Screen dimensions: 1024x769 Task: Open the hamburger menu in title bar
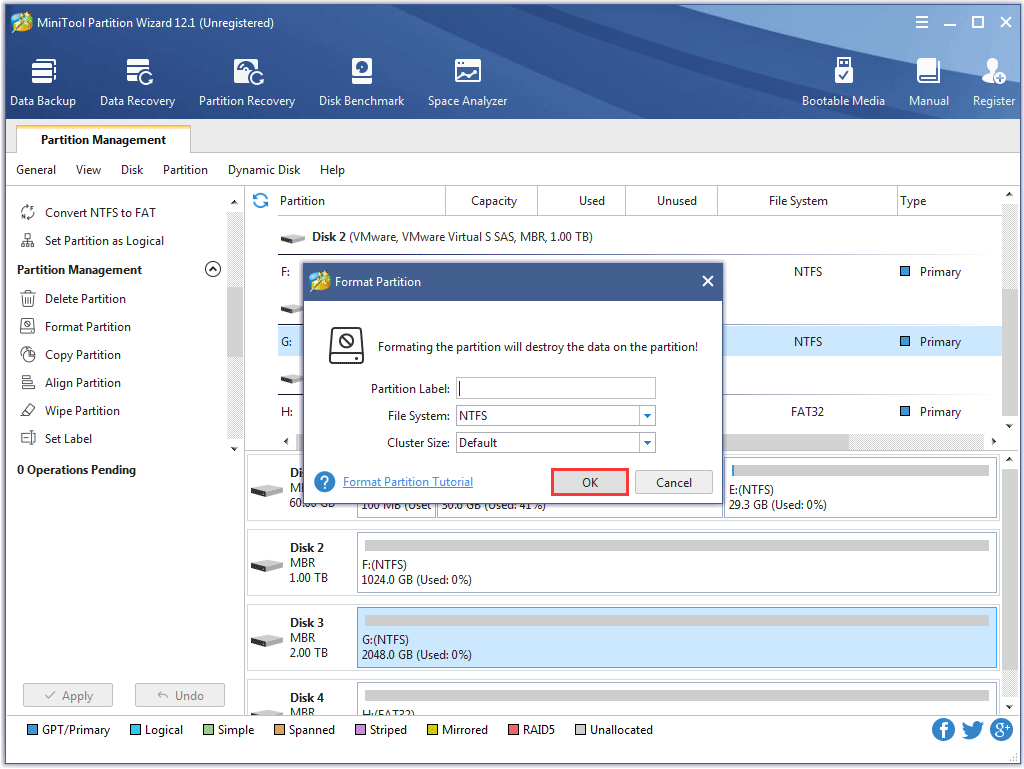click(921, 23)
